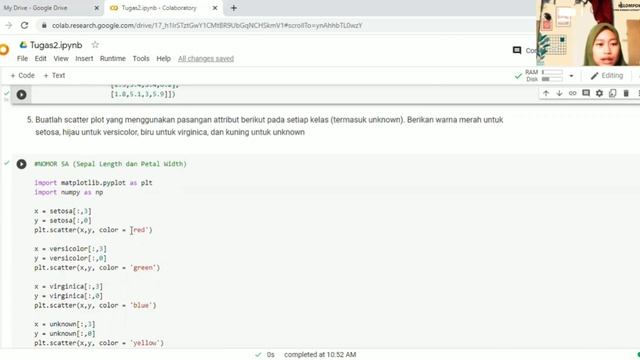Click the x = setosa[:,3] line
640x360 pixels.
pos(63,211)
